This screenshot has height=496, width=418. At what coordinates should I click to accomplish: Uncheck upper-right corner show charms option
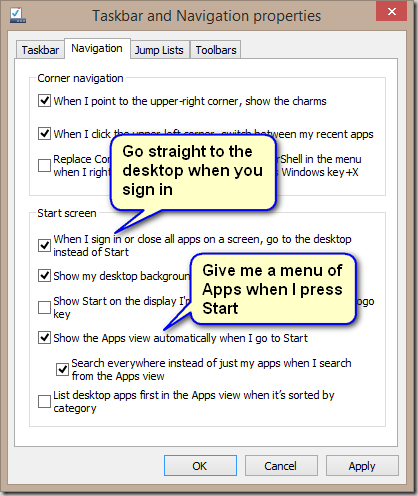(x=44, y=100)
